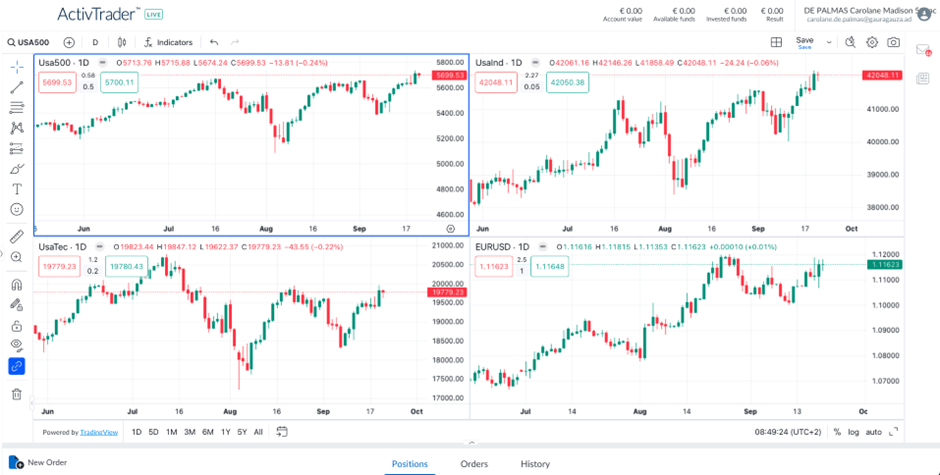This screenshot has height=475, width=940.
Task: Select the trend line drawing tool
Action: click(17, 86)
